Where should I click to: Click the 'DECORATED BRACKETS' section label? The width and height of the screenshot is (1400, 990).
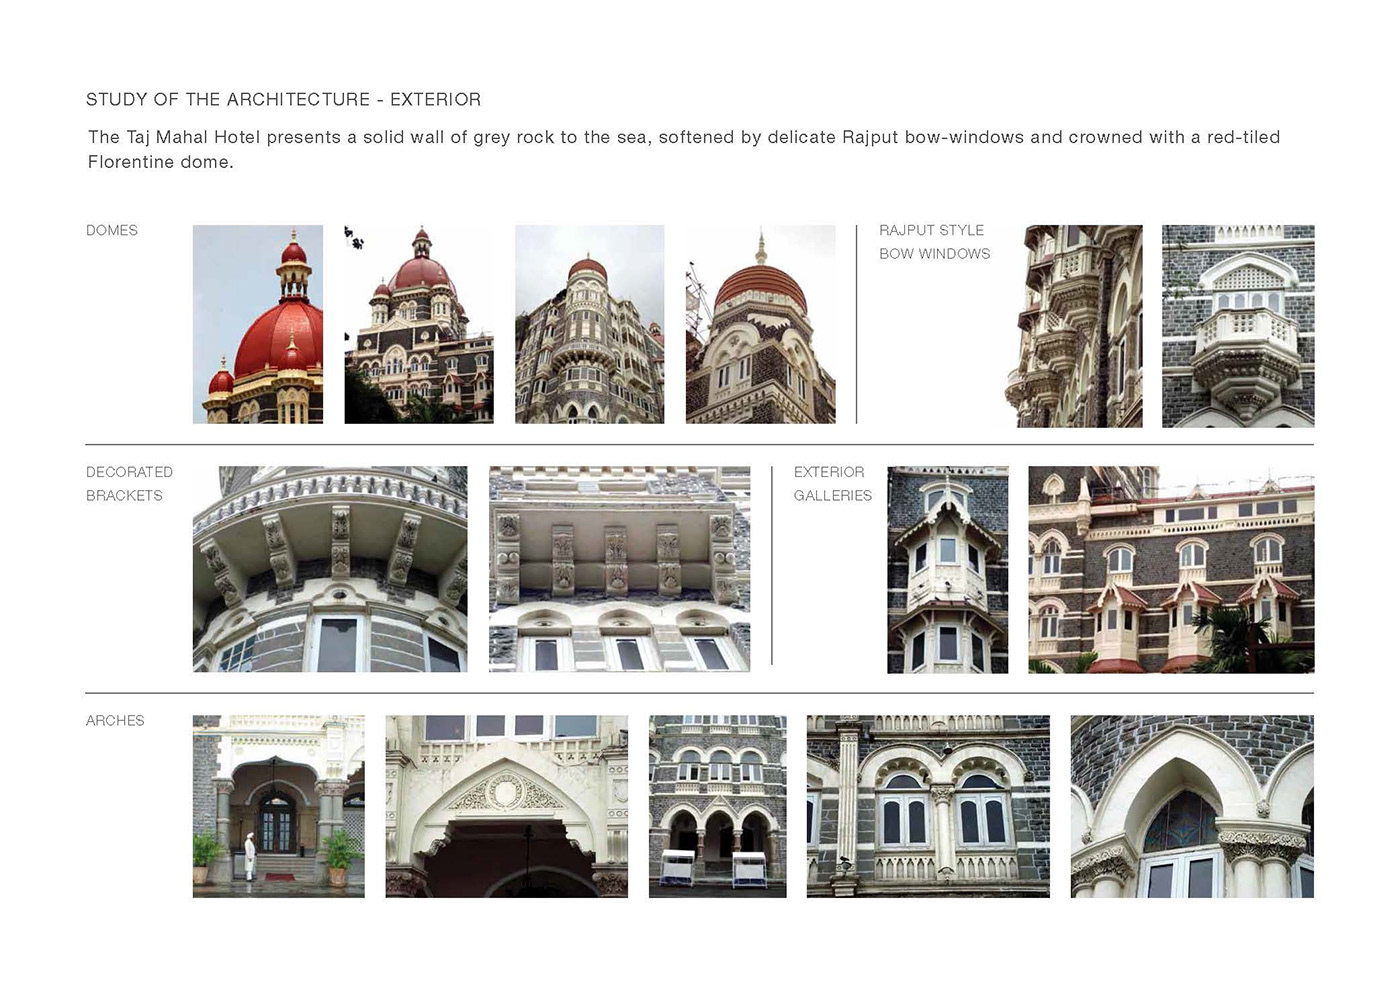tap(129, 483)
